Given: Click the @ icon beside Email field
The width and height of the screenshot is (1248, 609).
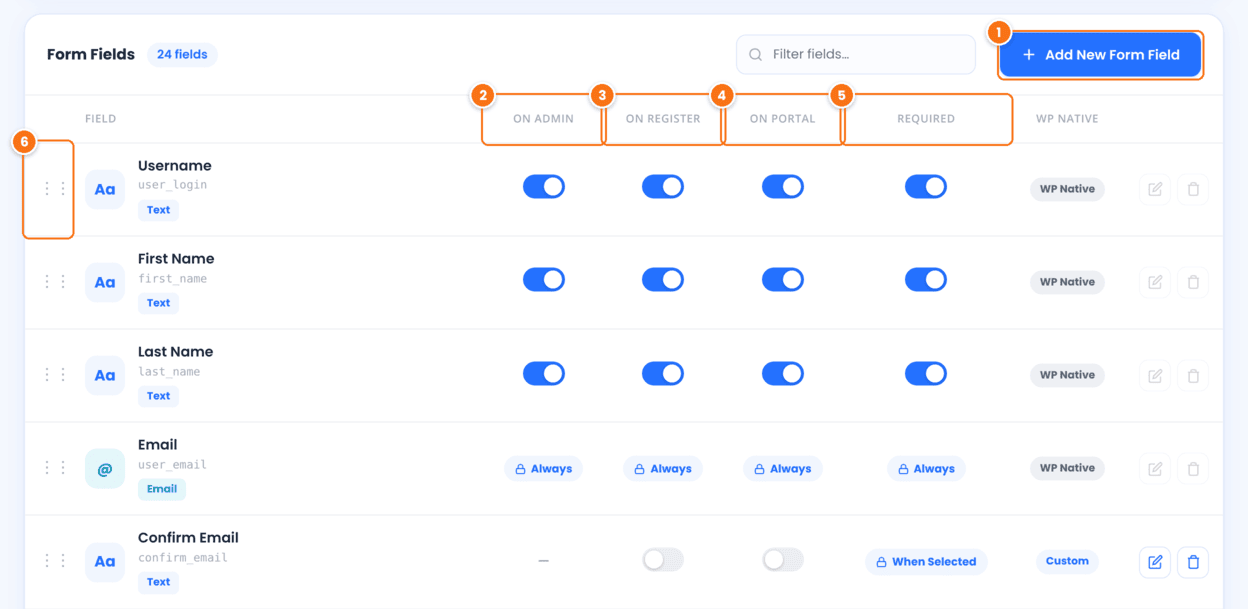Looking at the screenshot, I should [105, 468].
